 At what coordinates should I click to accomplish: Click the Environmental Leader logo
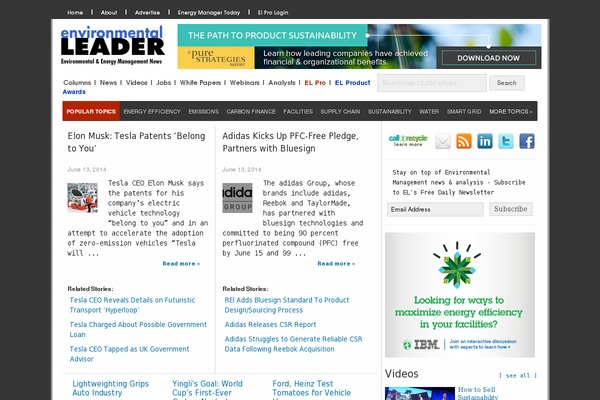(112, 45)
